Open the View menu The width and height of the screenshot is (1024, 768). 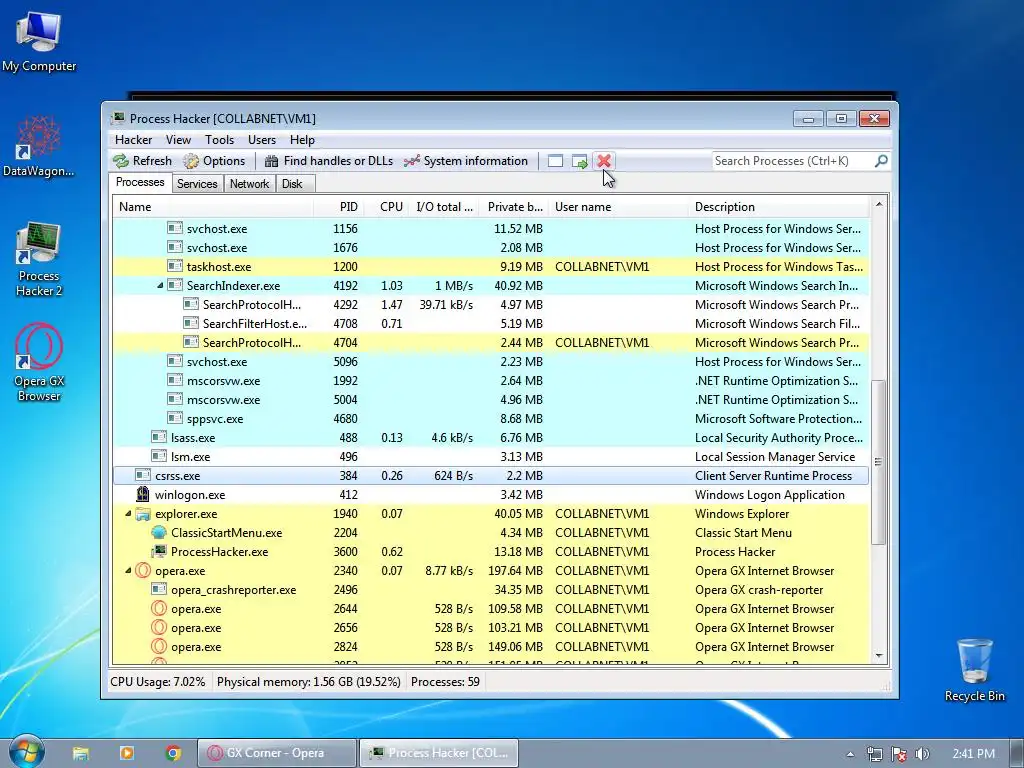tap(178, 140)
